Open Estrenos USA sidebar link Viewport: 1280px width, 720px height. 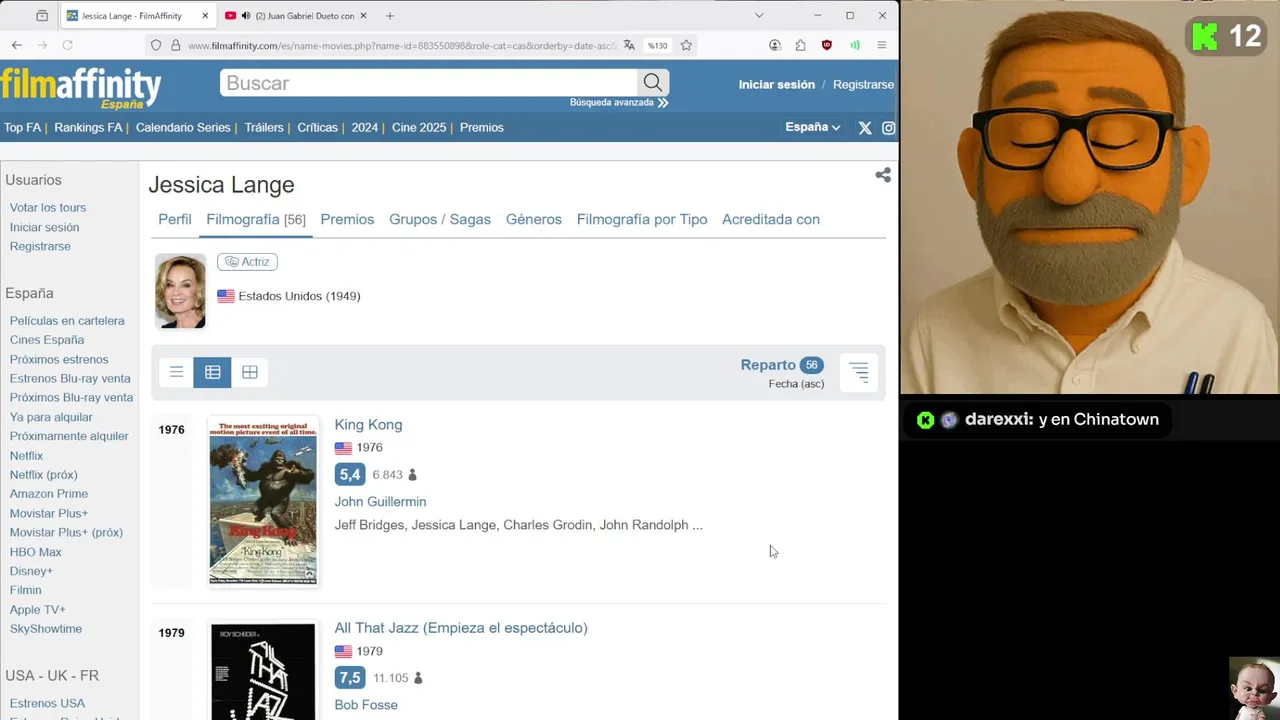coord(47,703)
